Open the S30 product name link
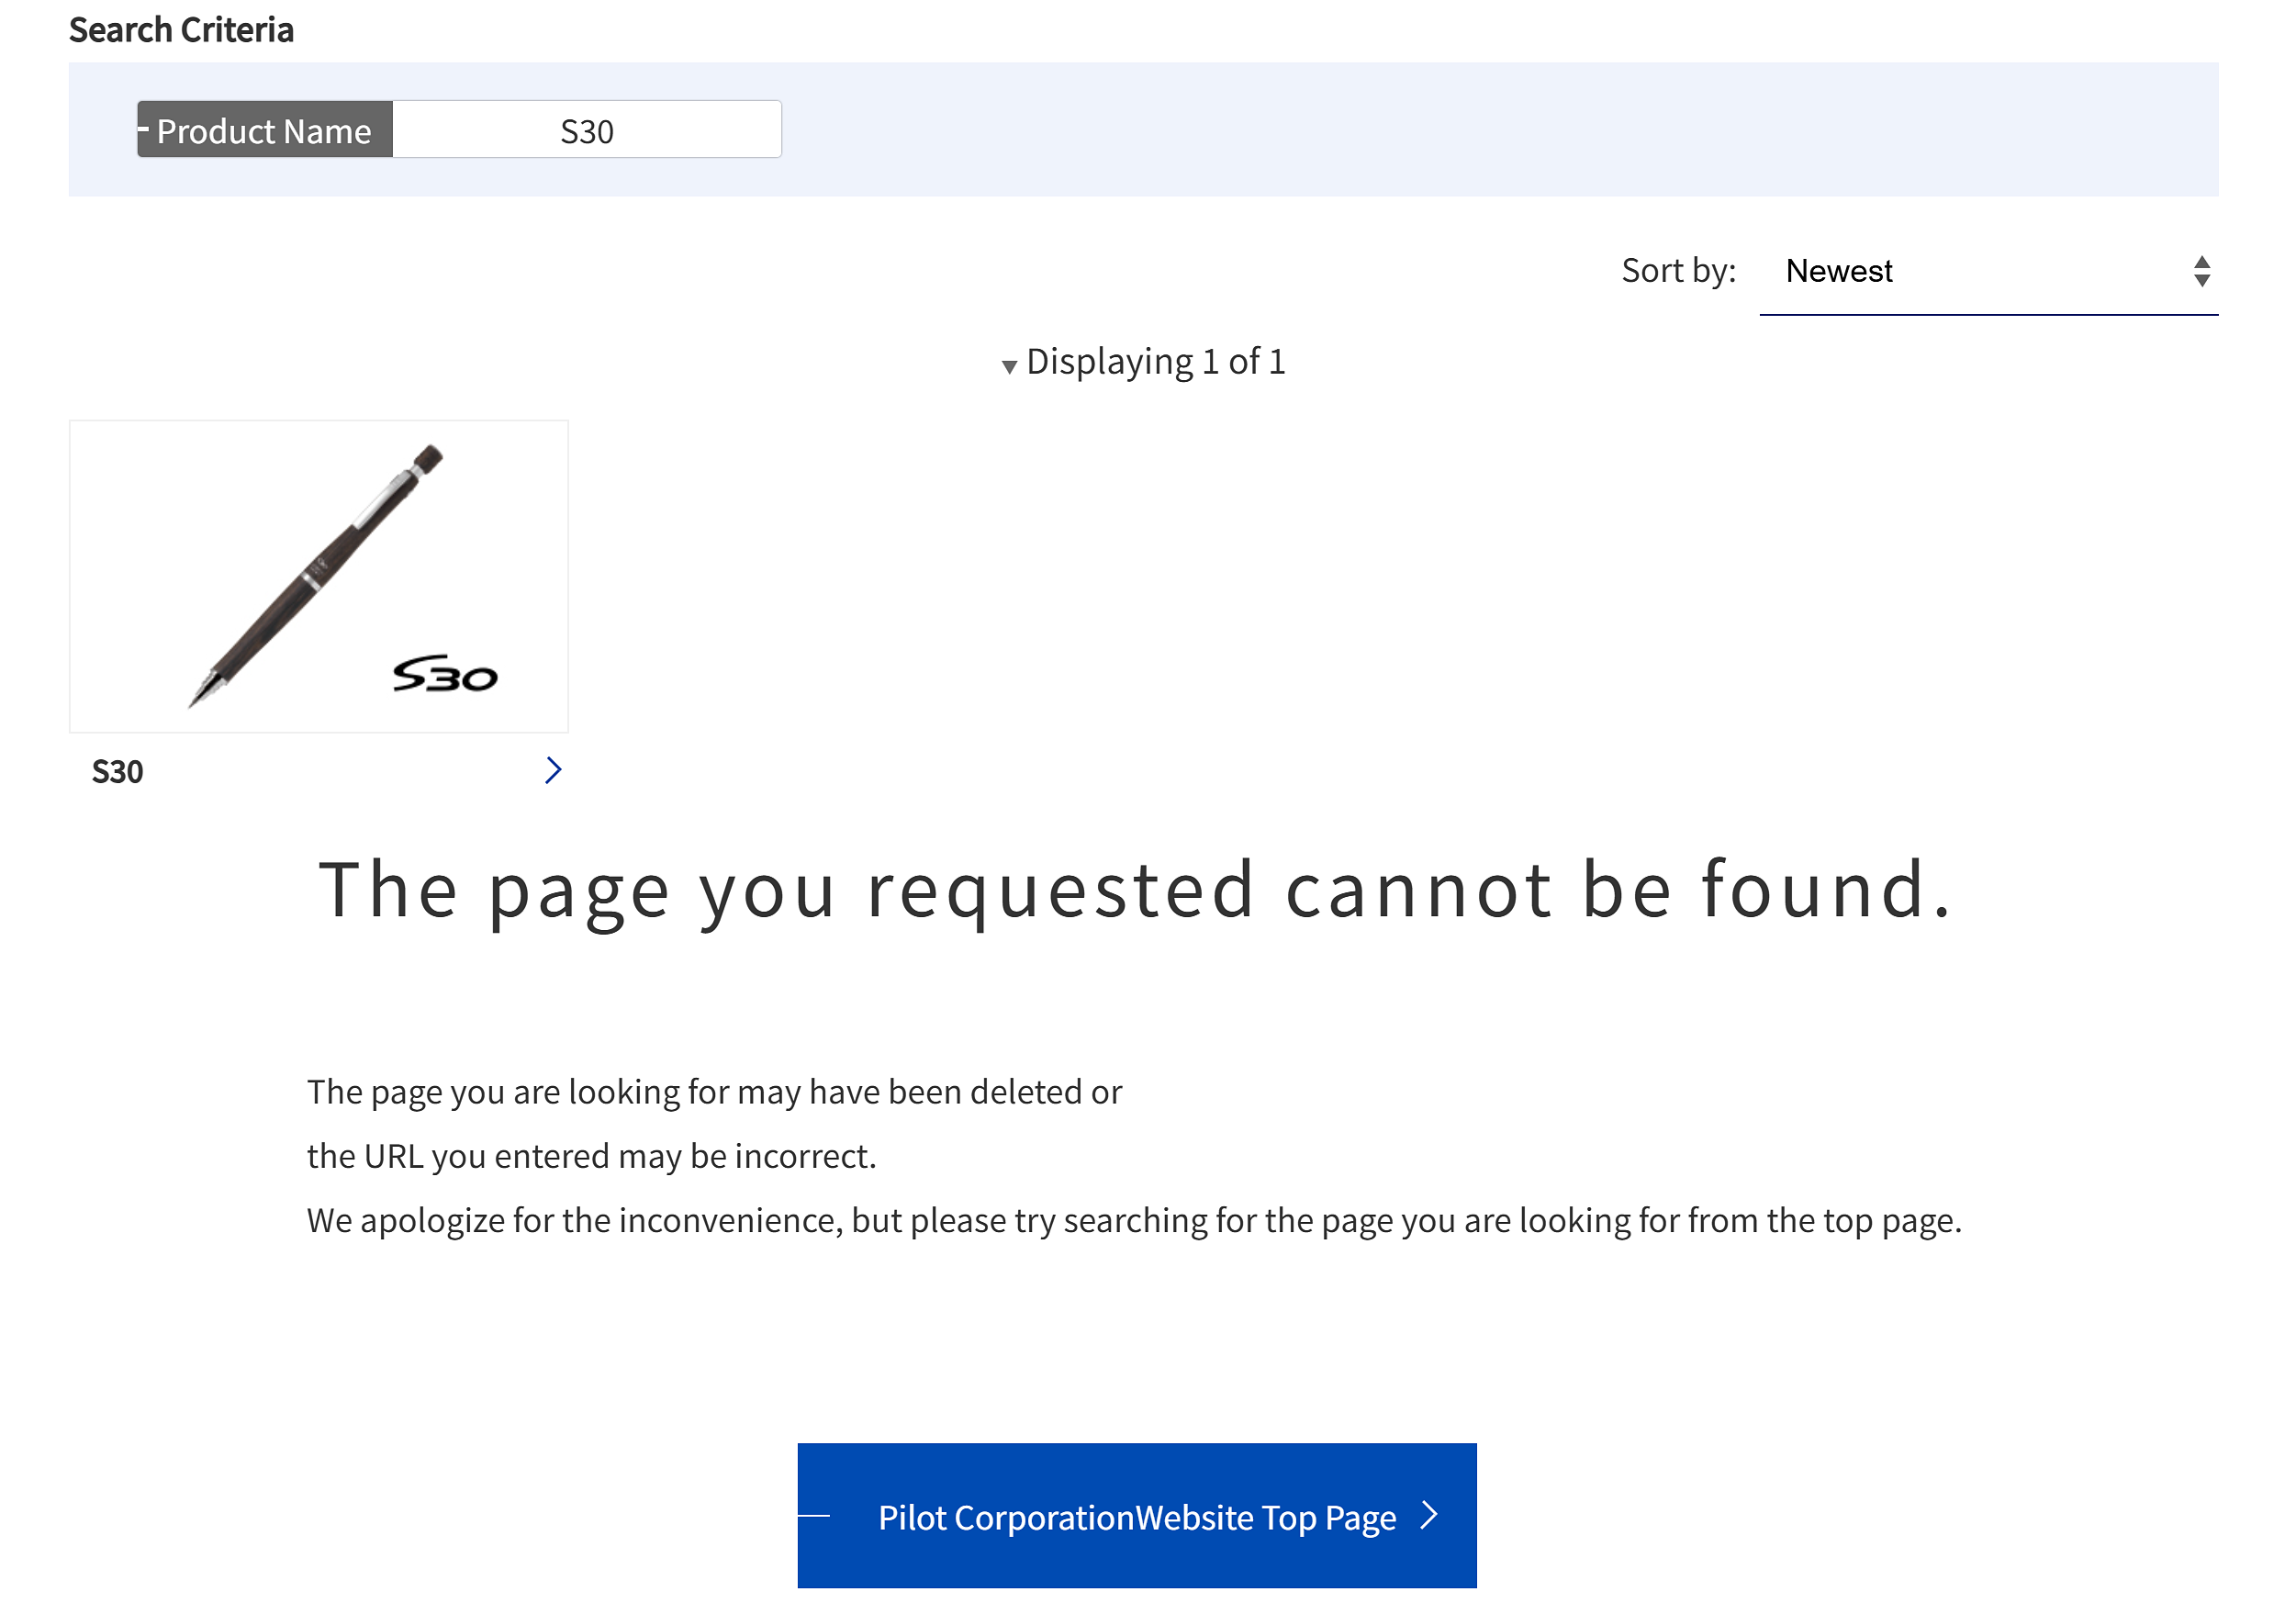 click(x=117, y=772)
